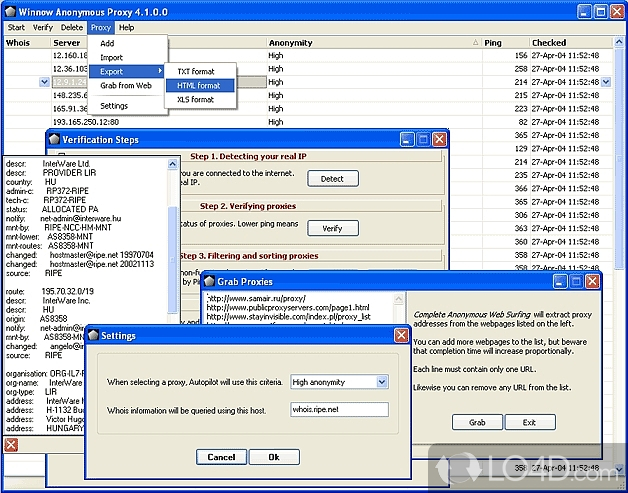Viewport: 628px width, 493px height.
Task: Click the Grab button
Action: (477, 422)
